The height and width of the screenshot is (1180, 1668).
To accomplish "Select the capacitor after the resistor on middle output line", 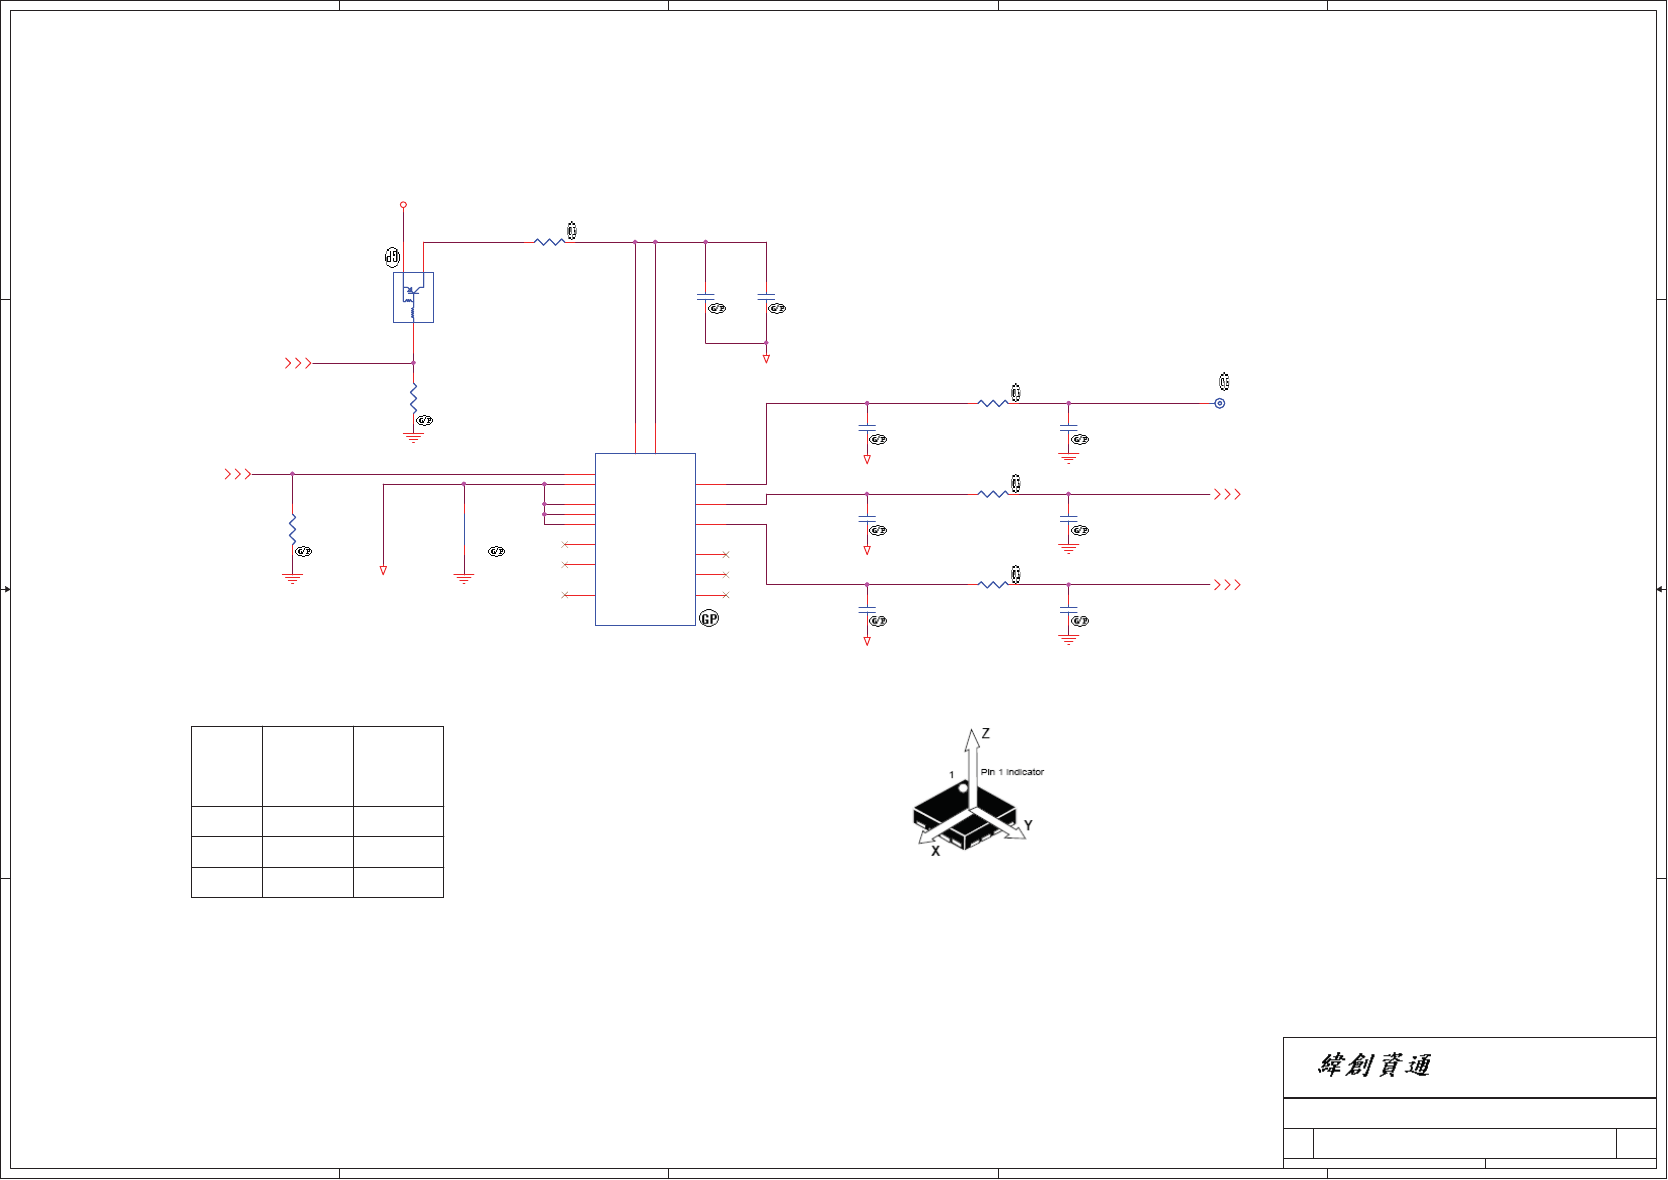I will point(1068,519).
